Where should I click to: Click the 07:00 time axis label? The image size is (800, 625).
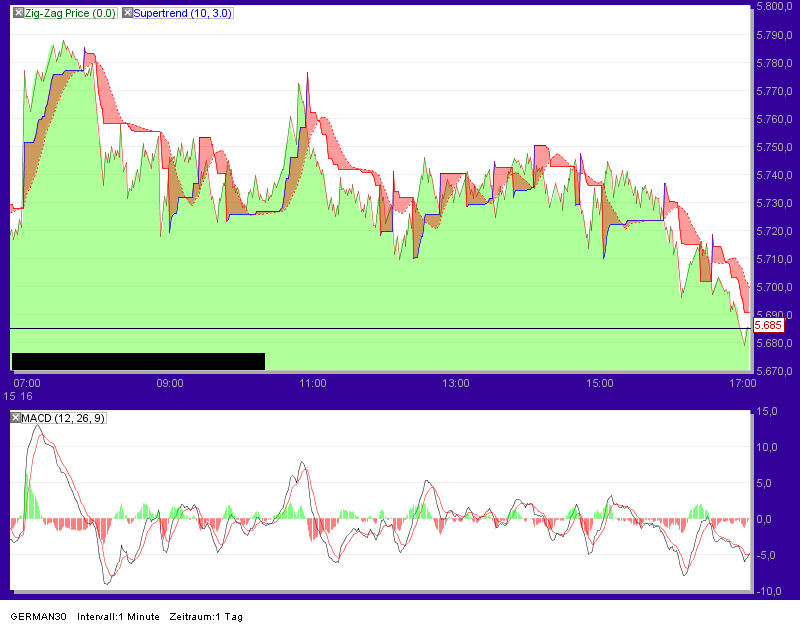27,383
